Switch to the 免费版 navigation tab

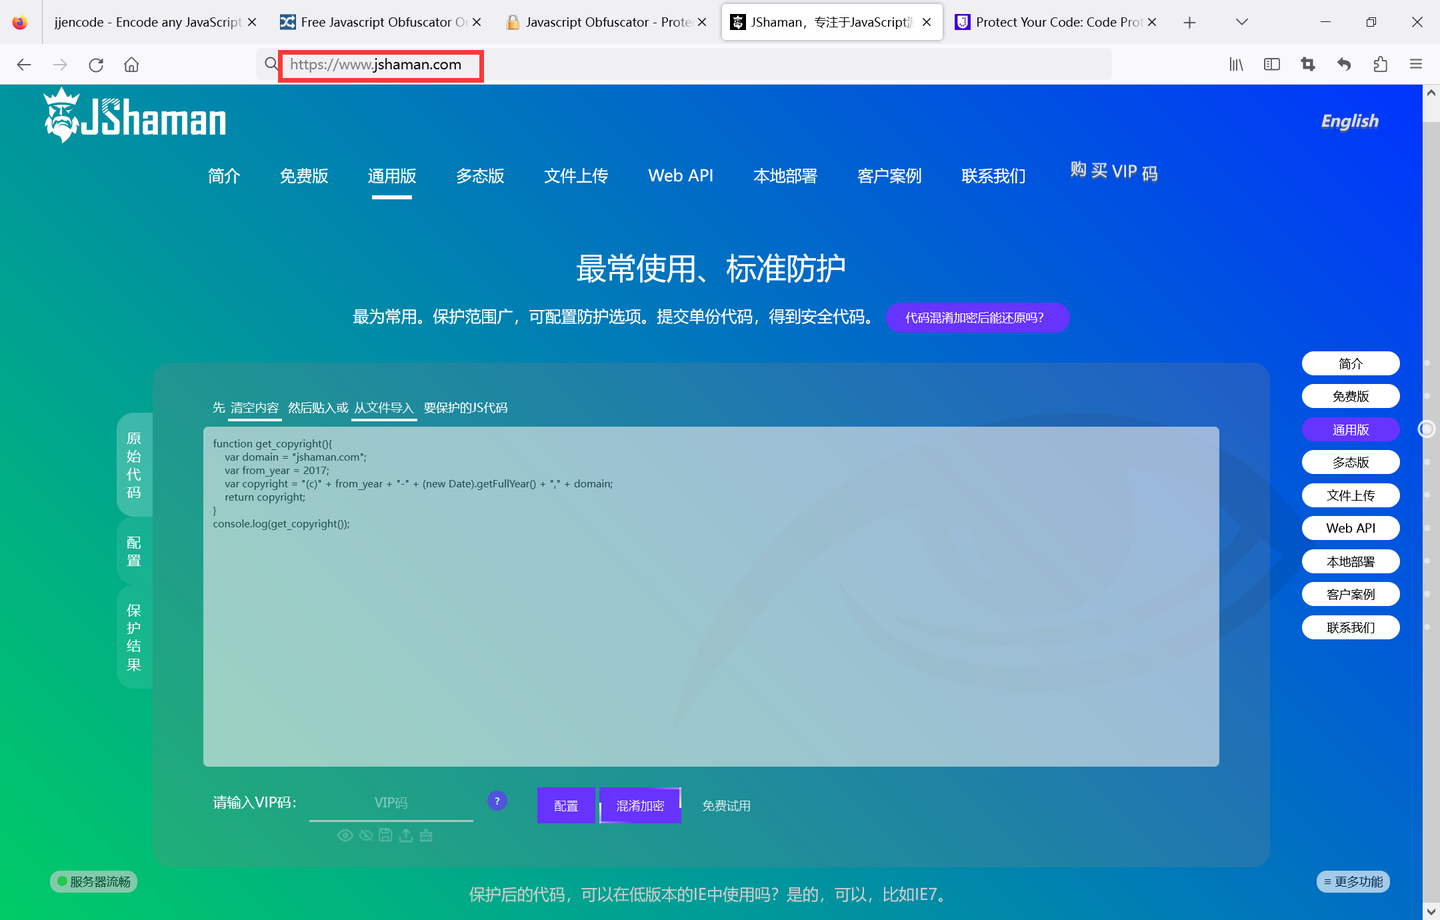pos(304,176)
